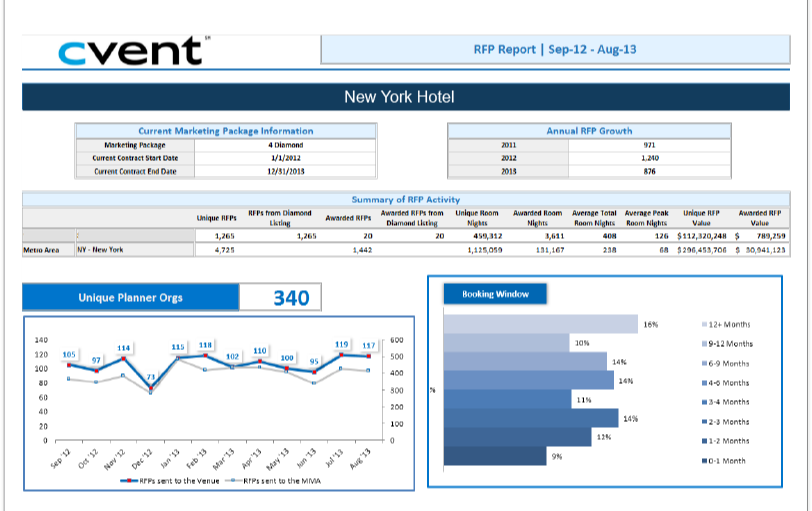Select the contract end date 12/31/2013

(285, 171)
